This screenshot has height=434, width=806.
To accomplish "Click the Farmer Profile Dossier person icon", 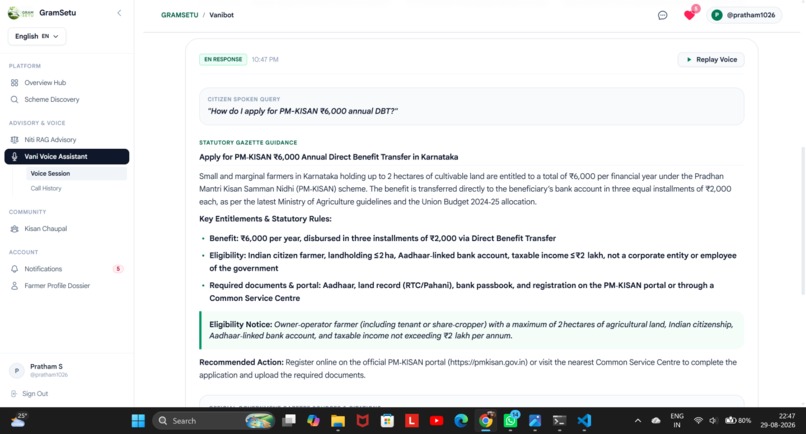I will pyautogui.click(x=14, y=285).
